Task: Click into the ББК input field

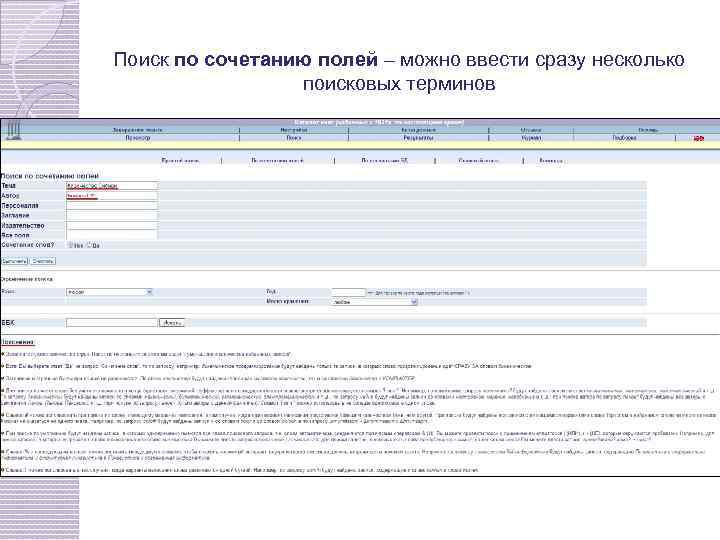Action: pyautogui.click(x=112, y=323)
